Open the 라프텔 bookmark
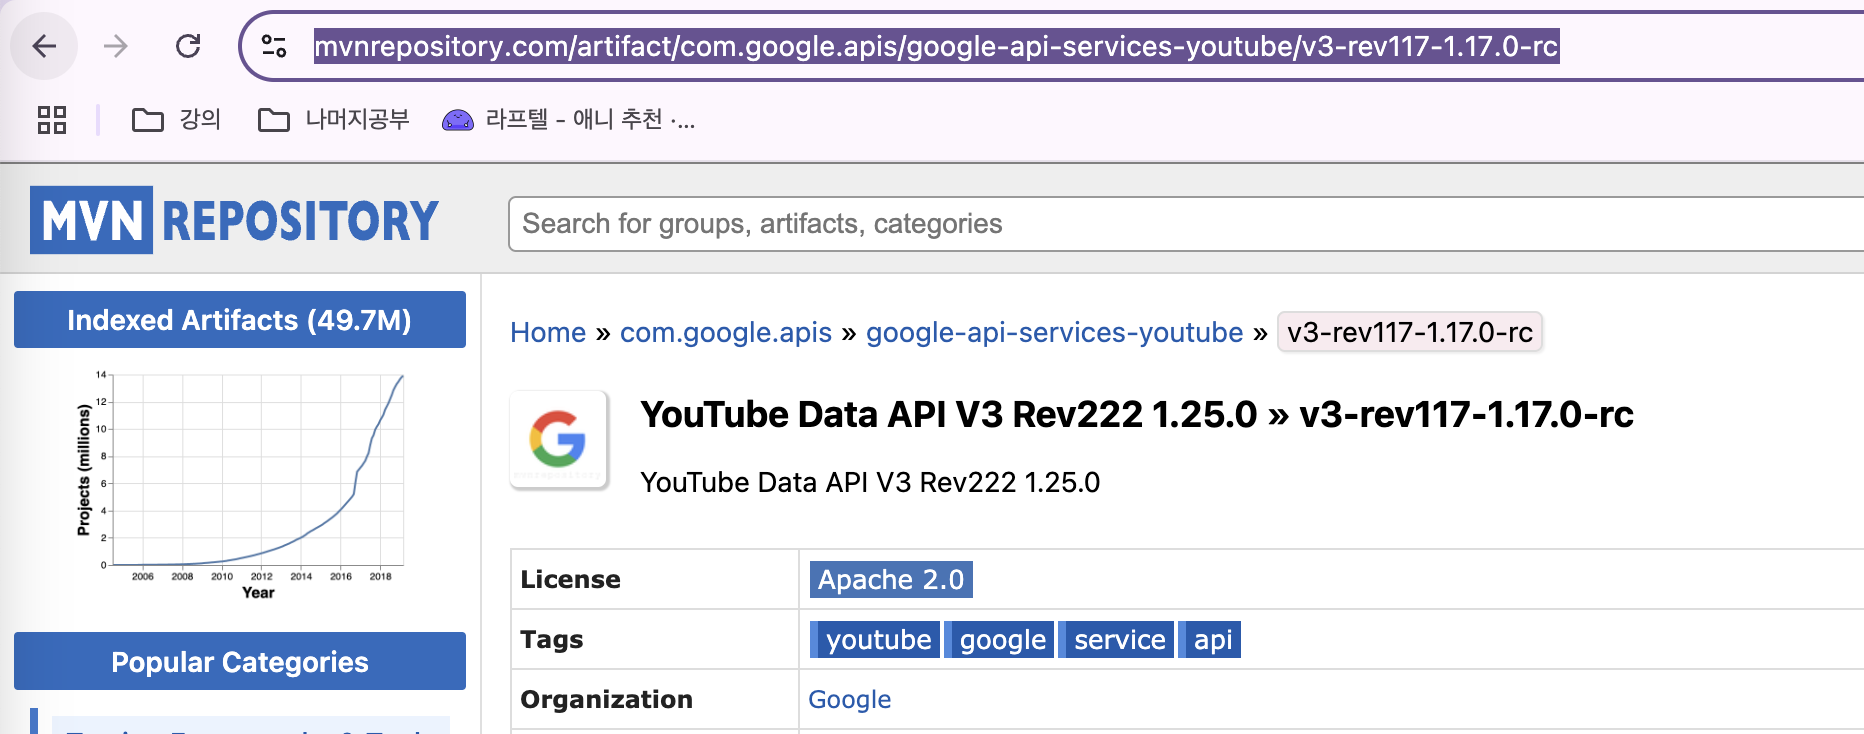 tap(568, 120)
